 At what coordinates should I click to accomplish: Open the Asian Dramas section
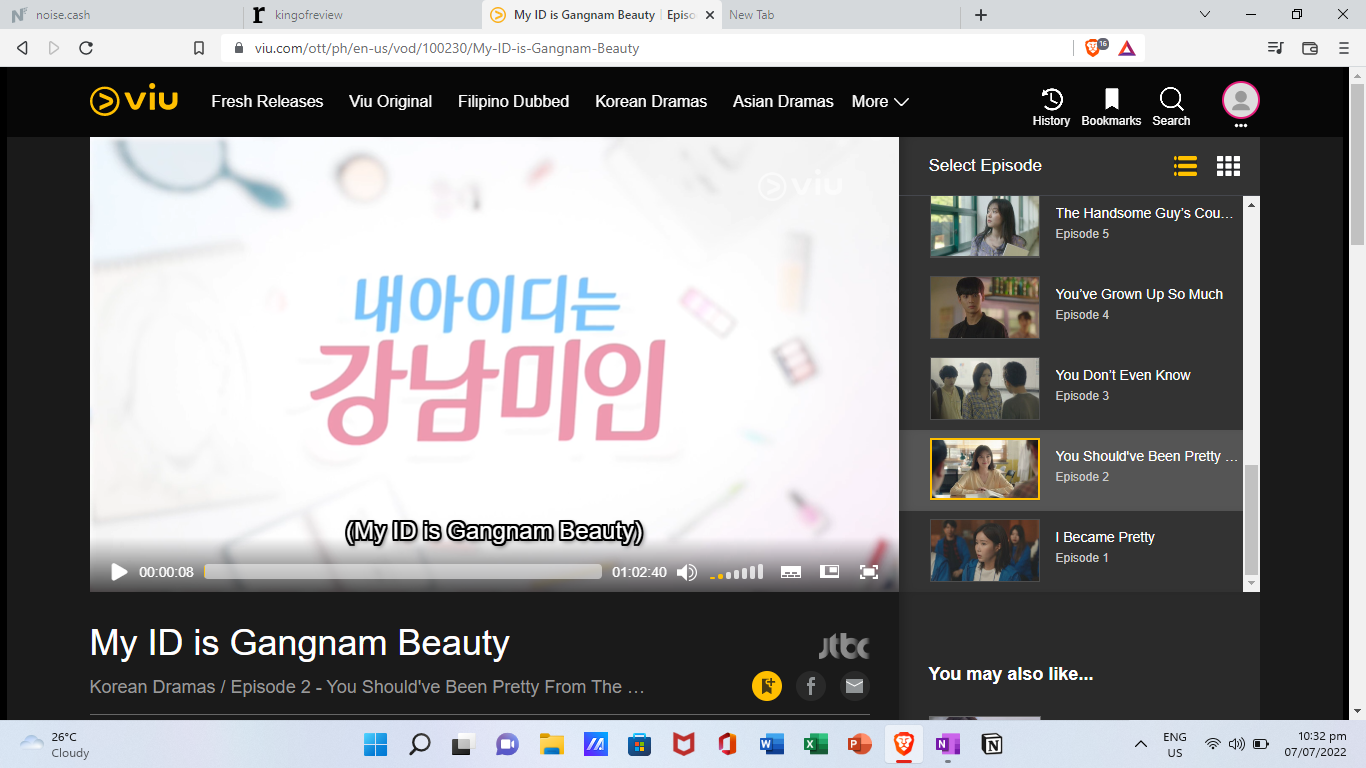pos(783,101)
